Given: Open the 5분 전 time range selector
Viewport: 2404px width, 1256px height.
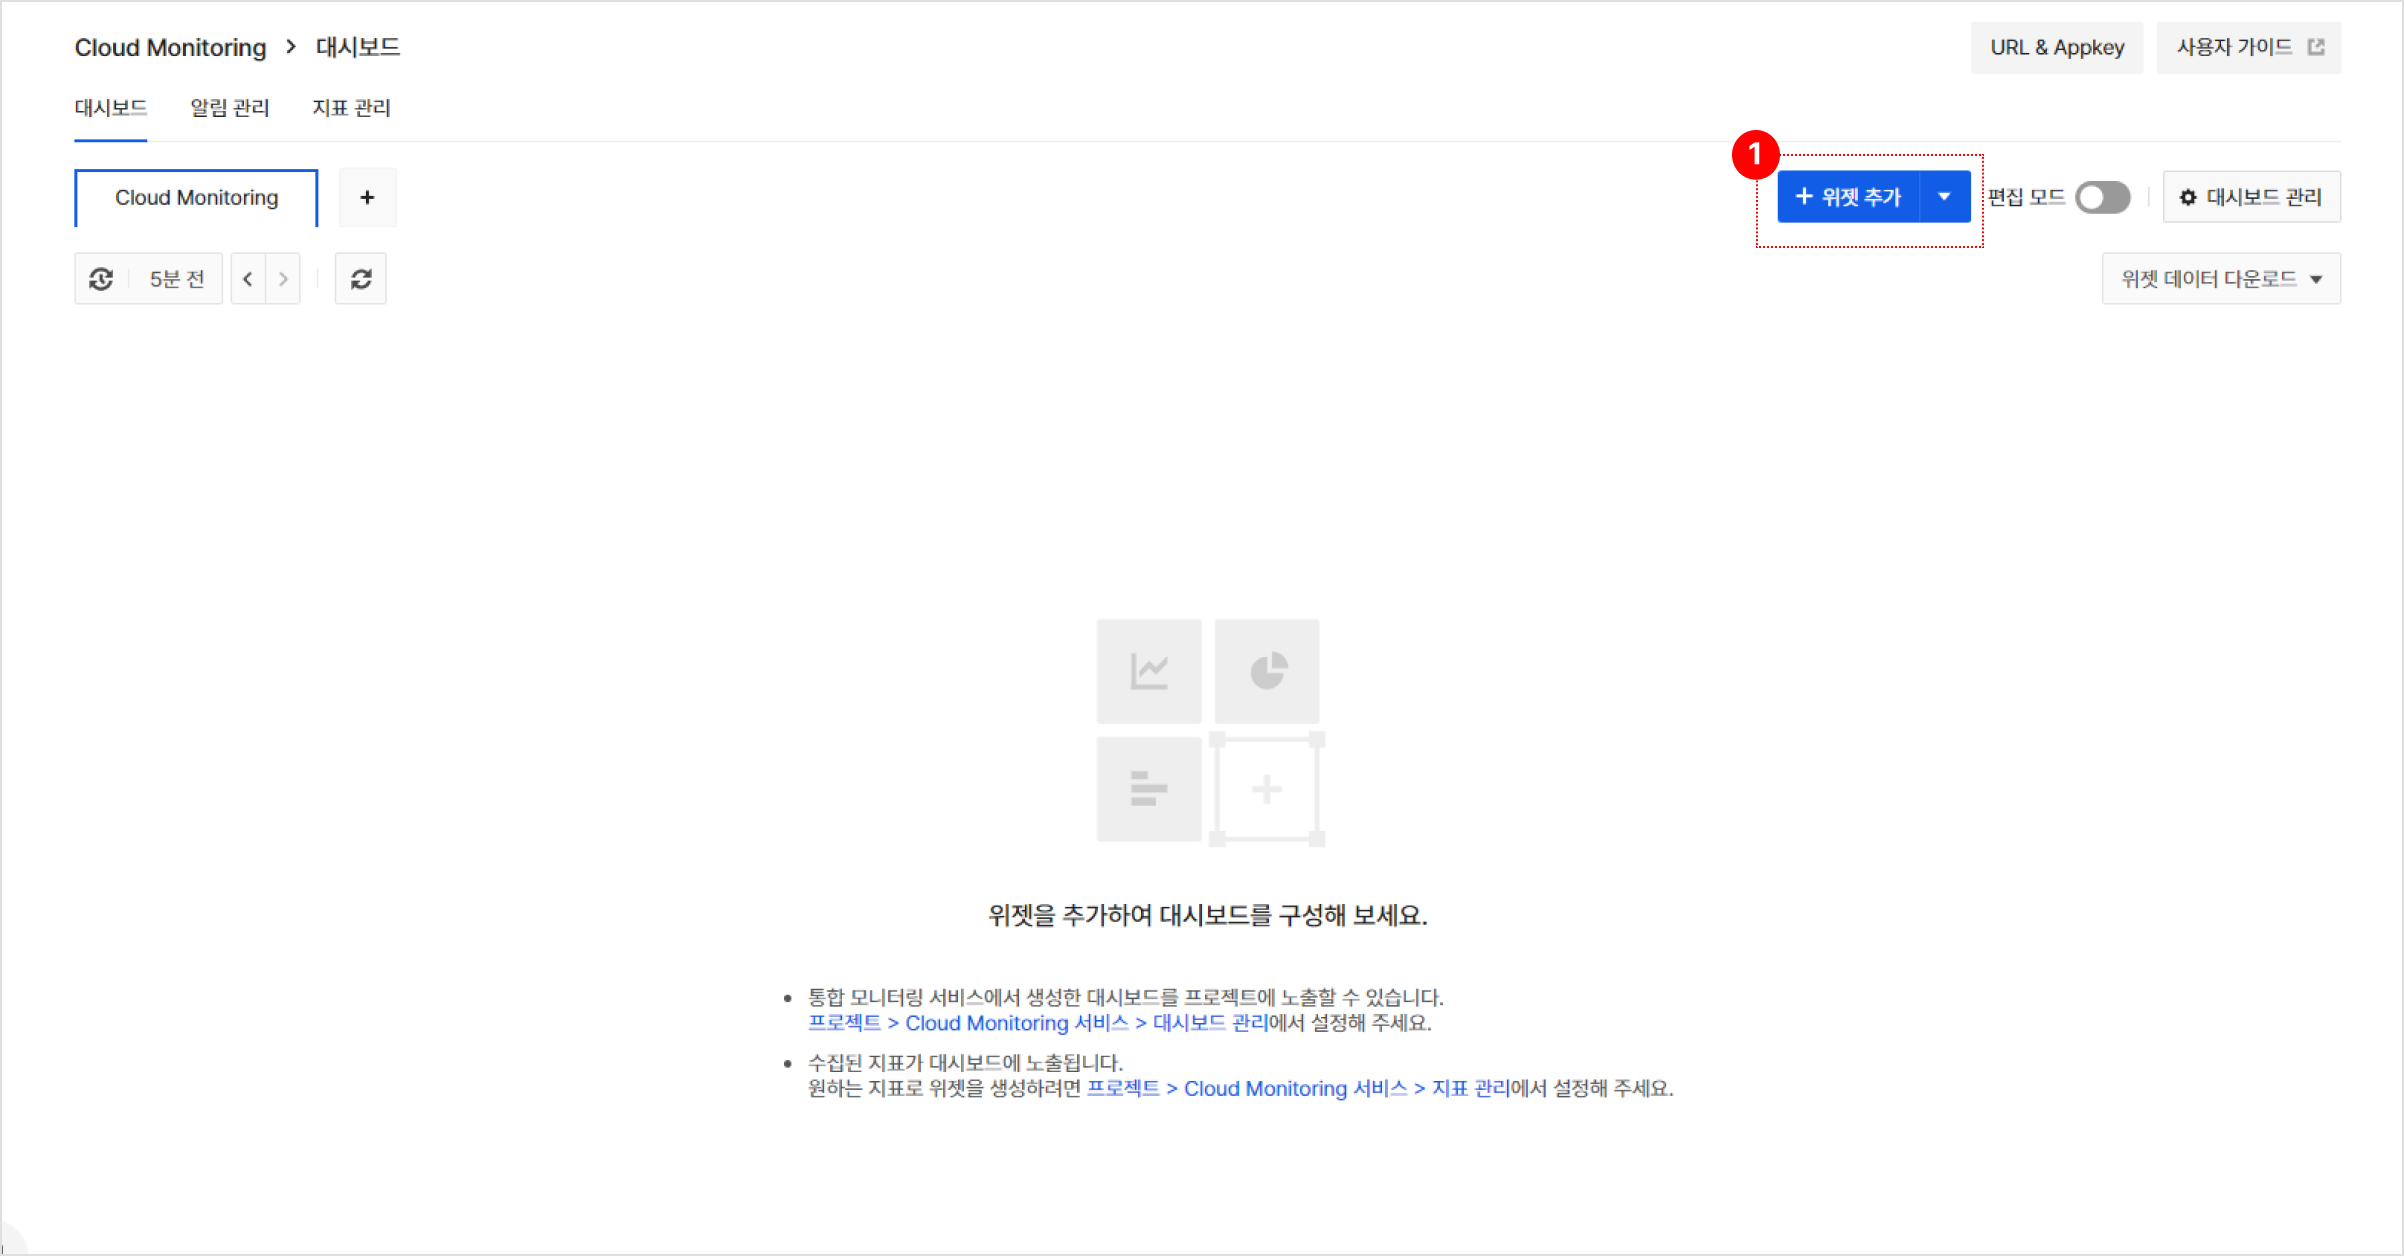Looking at the screenshot, I should pyautogui.click(x=177, y=279).
